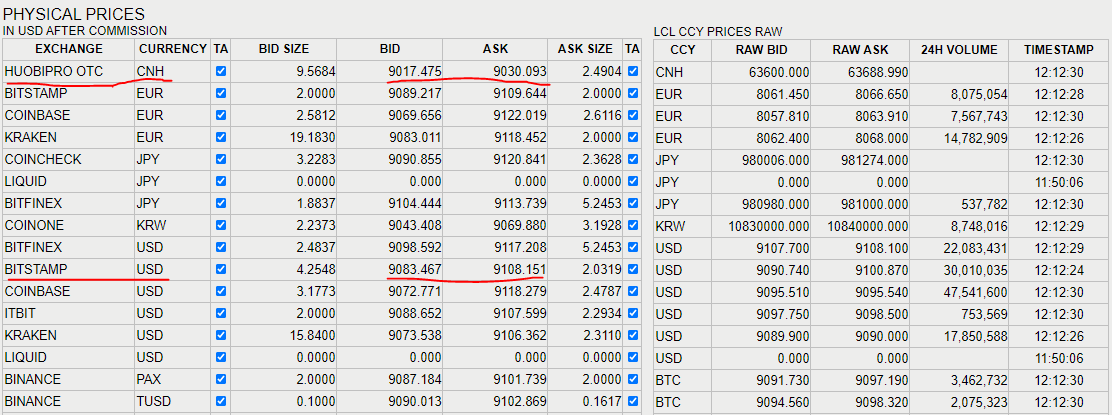
Task: Toggle COINBASE EUR TA checkbox before BID SIZE 2.5812
Action: pos(221,115)
